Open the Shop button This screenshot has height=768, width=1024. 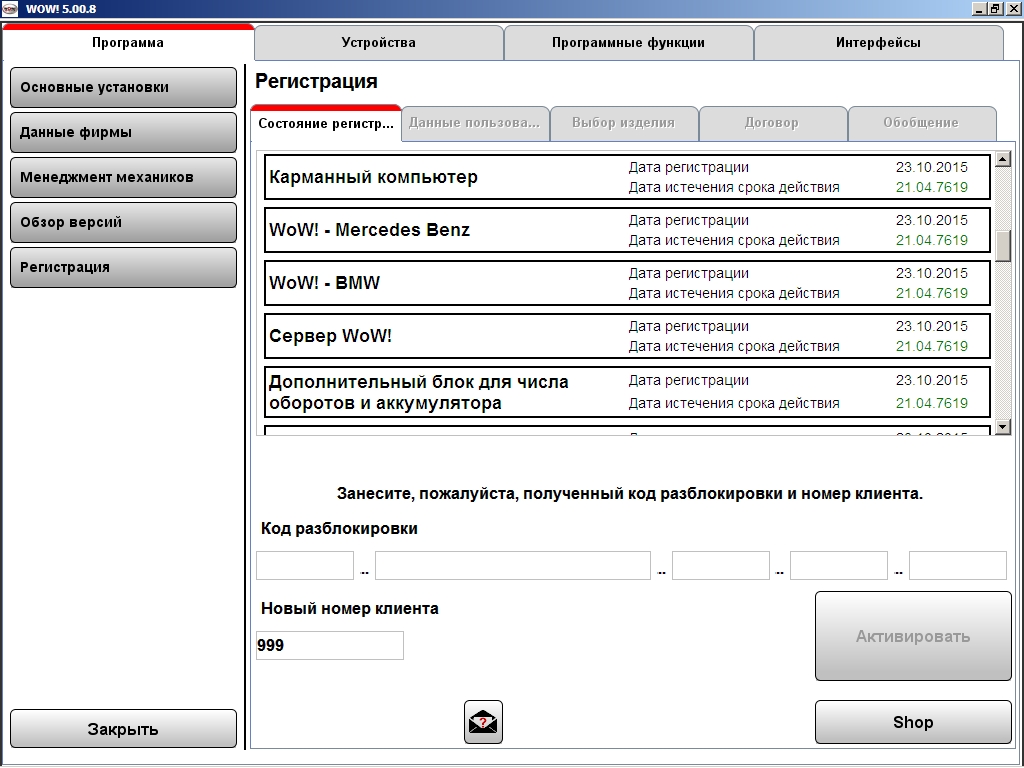point(913,722)
